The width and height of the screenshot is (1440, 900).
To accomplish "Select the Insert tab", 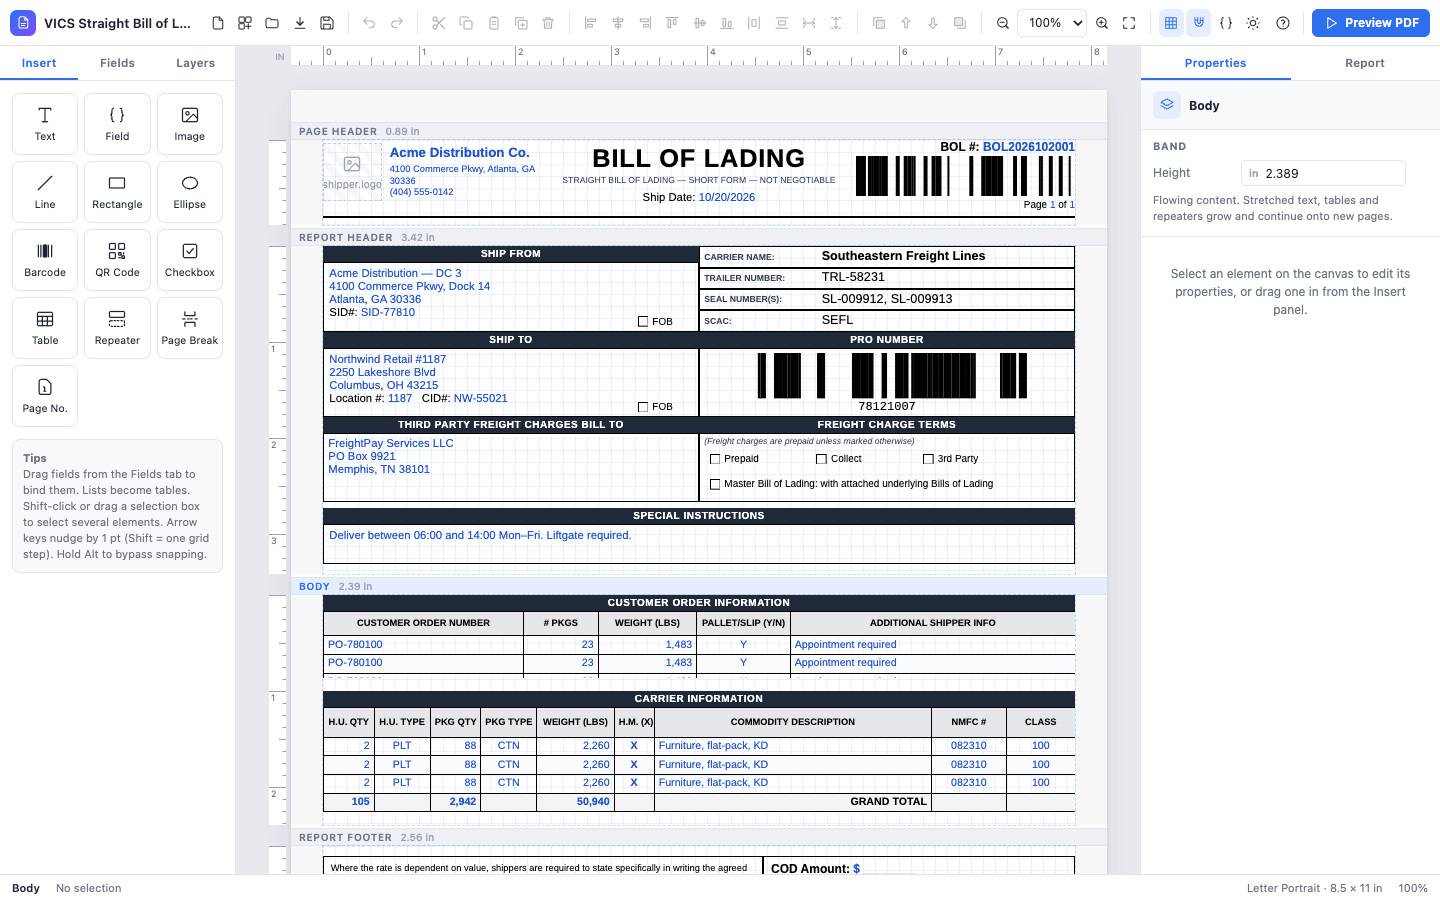I will coord(39,63).
